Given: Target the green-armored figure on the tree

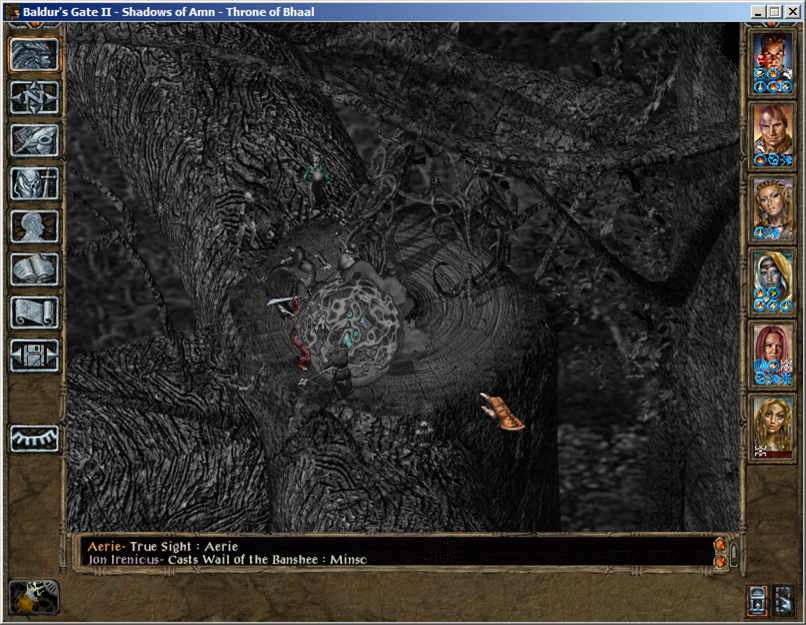Looking at the screenshot, I should (316, 181).
